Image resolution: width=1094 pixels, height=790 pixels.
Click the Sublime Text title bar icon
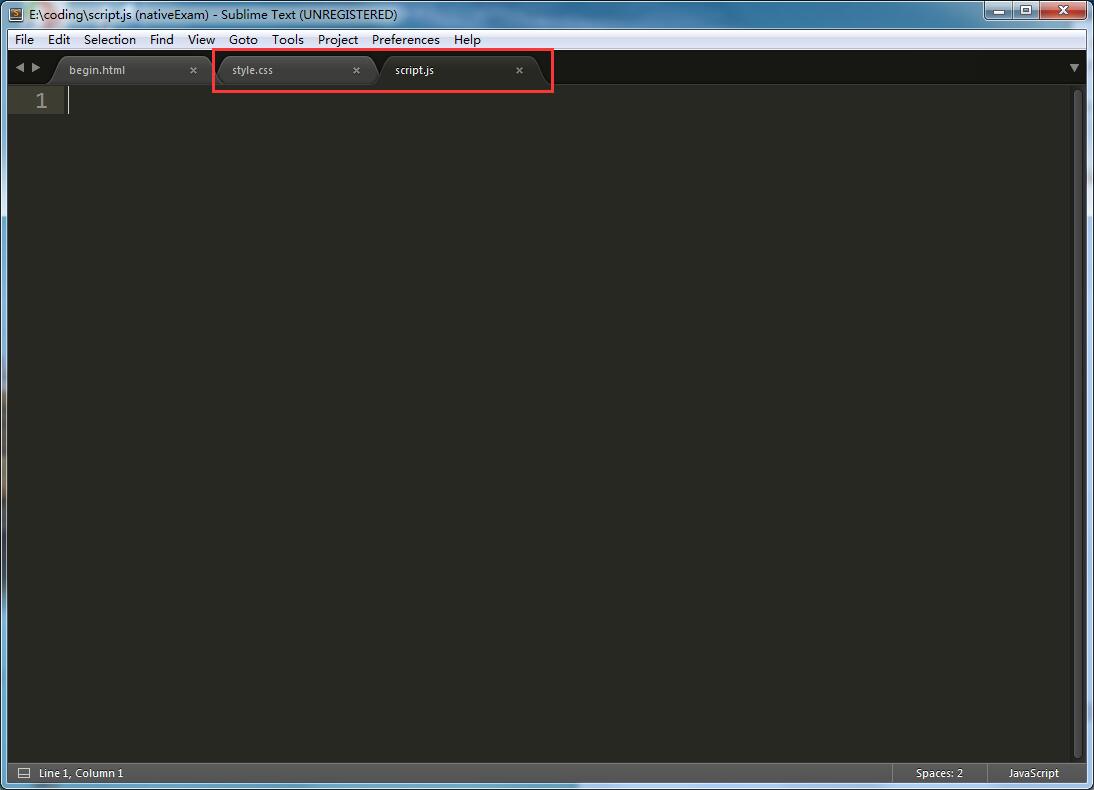click(x=15, y=14)
